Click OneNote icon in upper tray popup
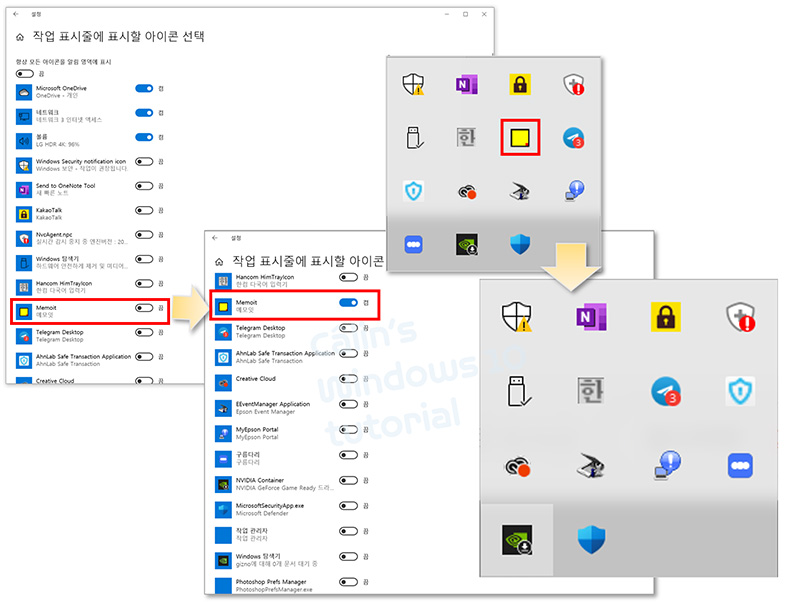The image size is (800, 611). (x=466, y=85)
